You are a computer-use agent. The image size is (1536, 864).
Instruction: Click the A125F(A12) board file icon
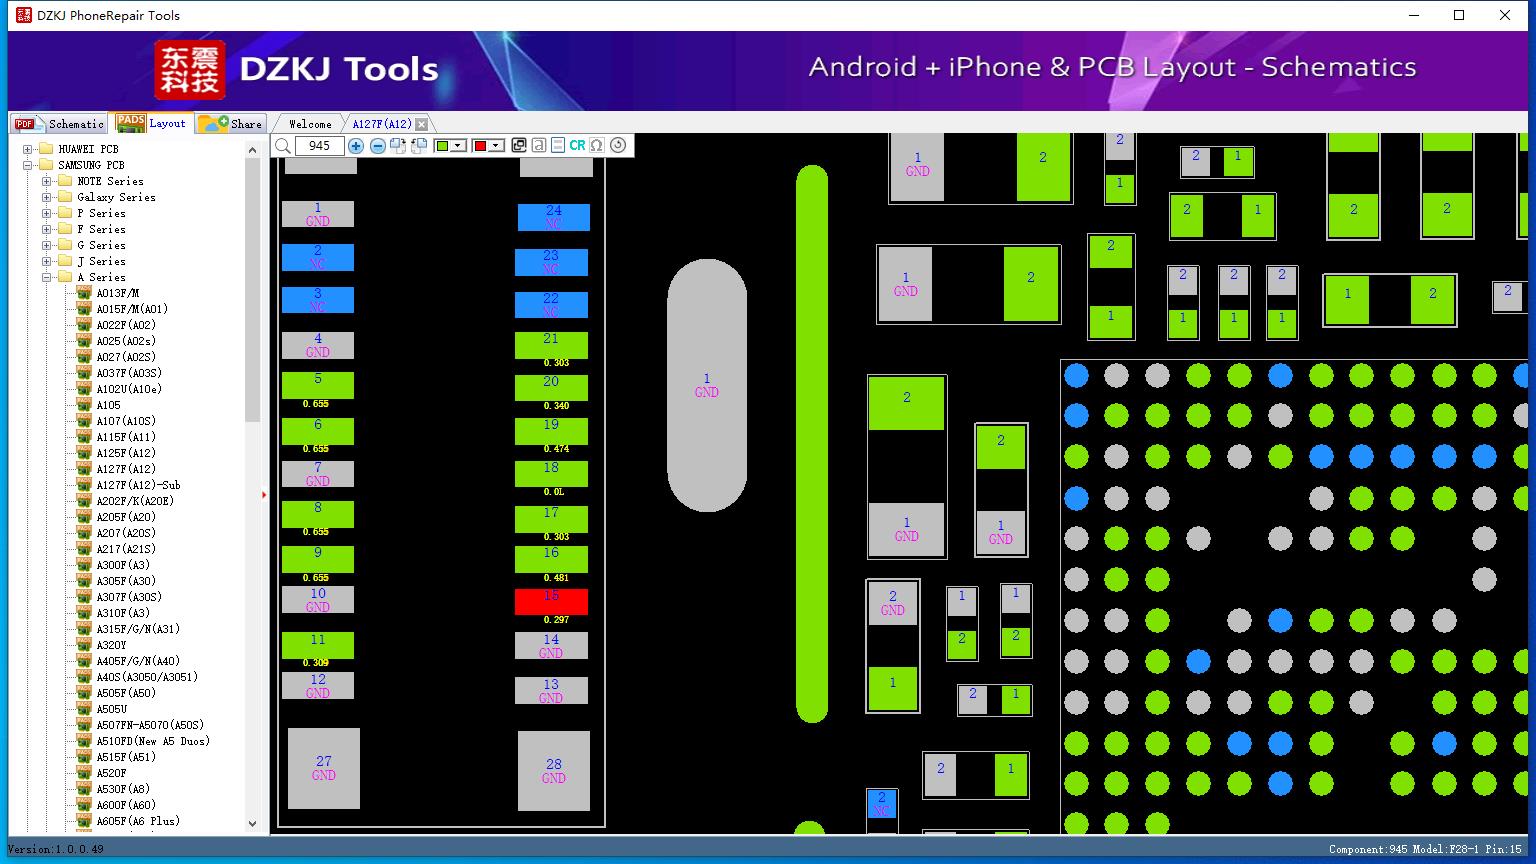coord(84,453)
